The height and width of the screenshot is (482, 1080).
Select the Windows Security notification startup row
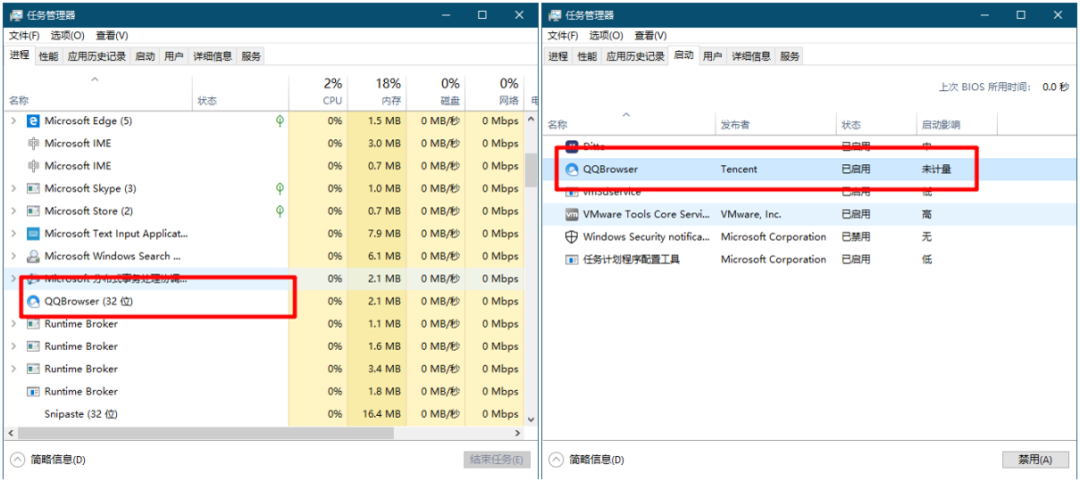point(811,237)
